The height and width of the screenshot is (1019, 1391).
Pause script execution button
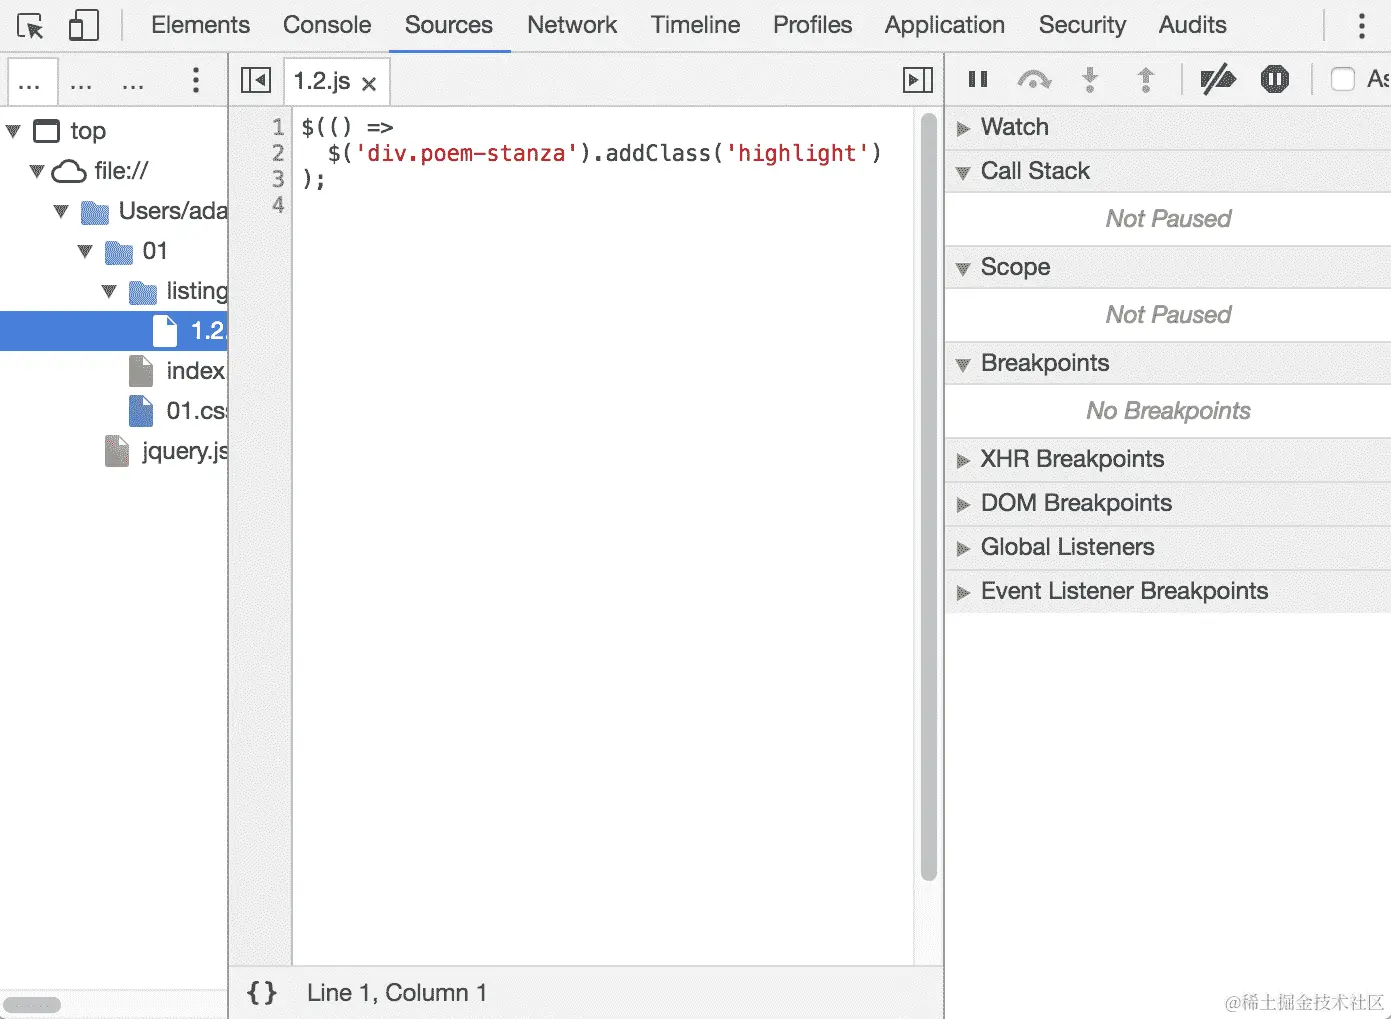978,79
